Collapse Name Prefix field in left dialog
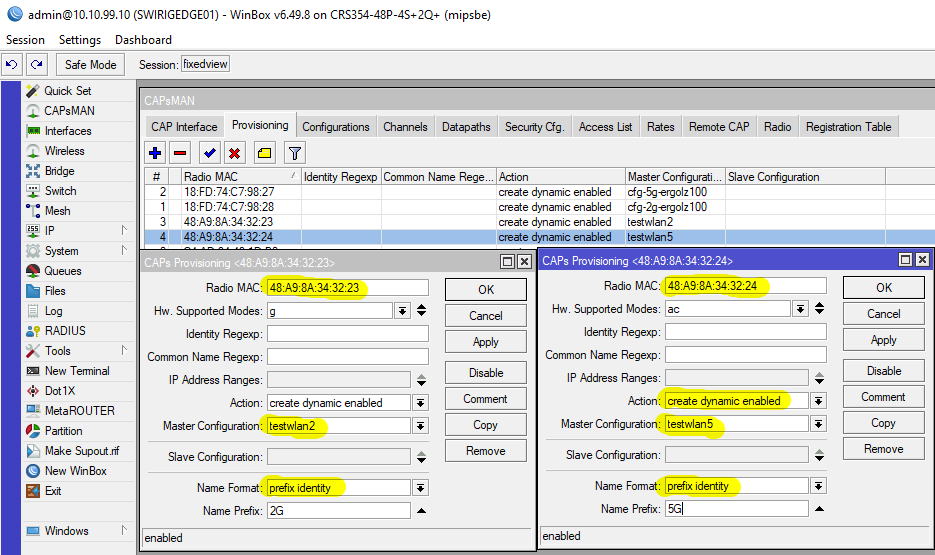This screenshot has width=935, height=555. (421, 511)
